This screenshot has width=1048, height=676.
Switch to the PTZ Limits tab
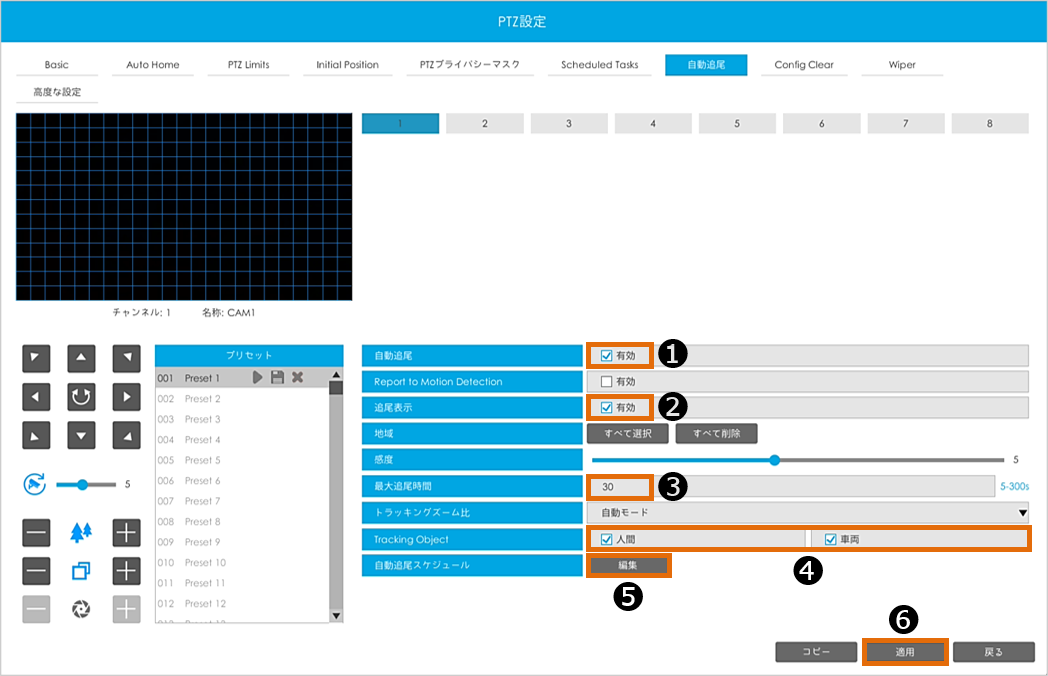point(241,65)
